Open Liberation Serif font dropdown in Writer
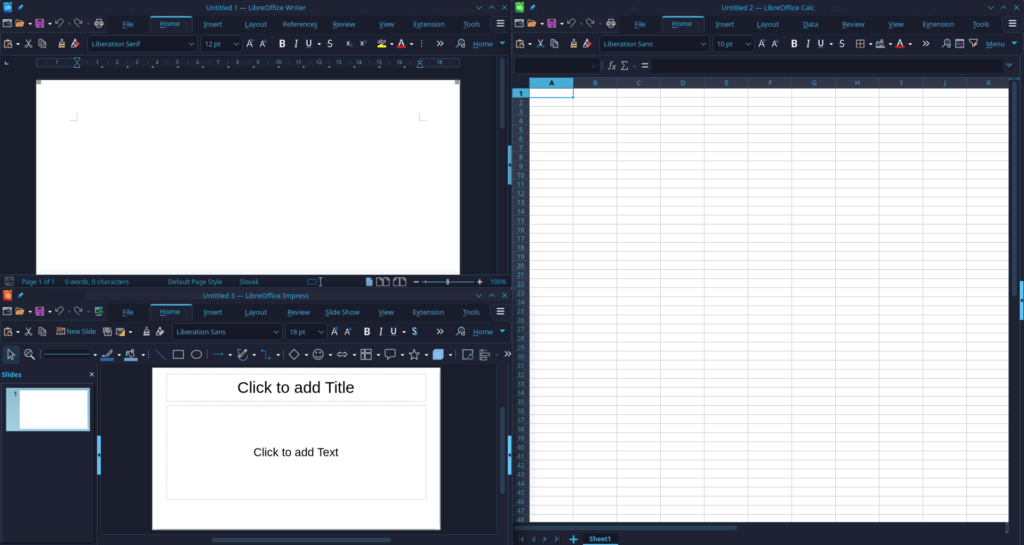Screen dimensions: 1024x545 (x=191, y=44)
